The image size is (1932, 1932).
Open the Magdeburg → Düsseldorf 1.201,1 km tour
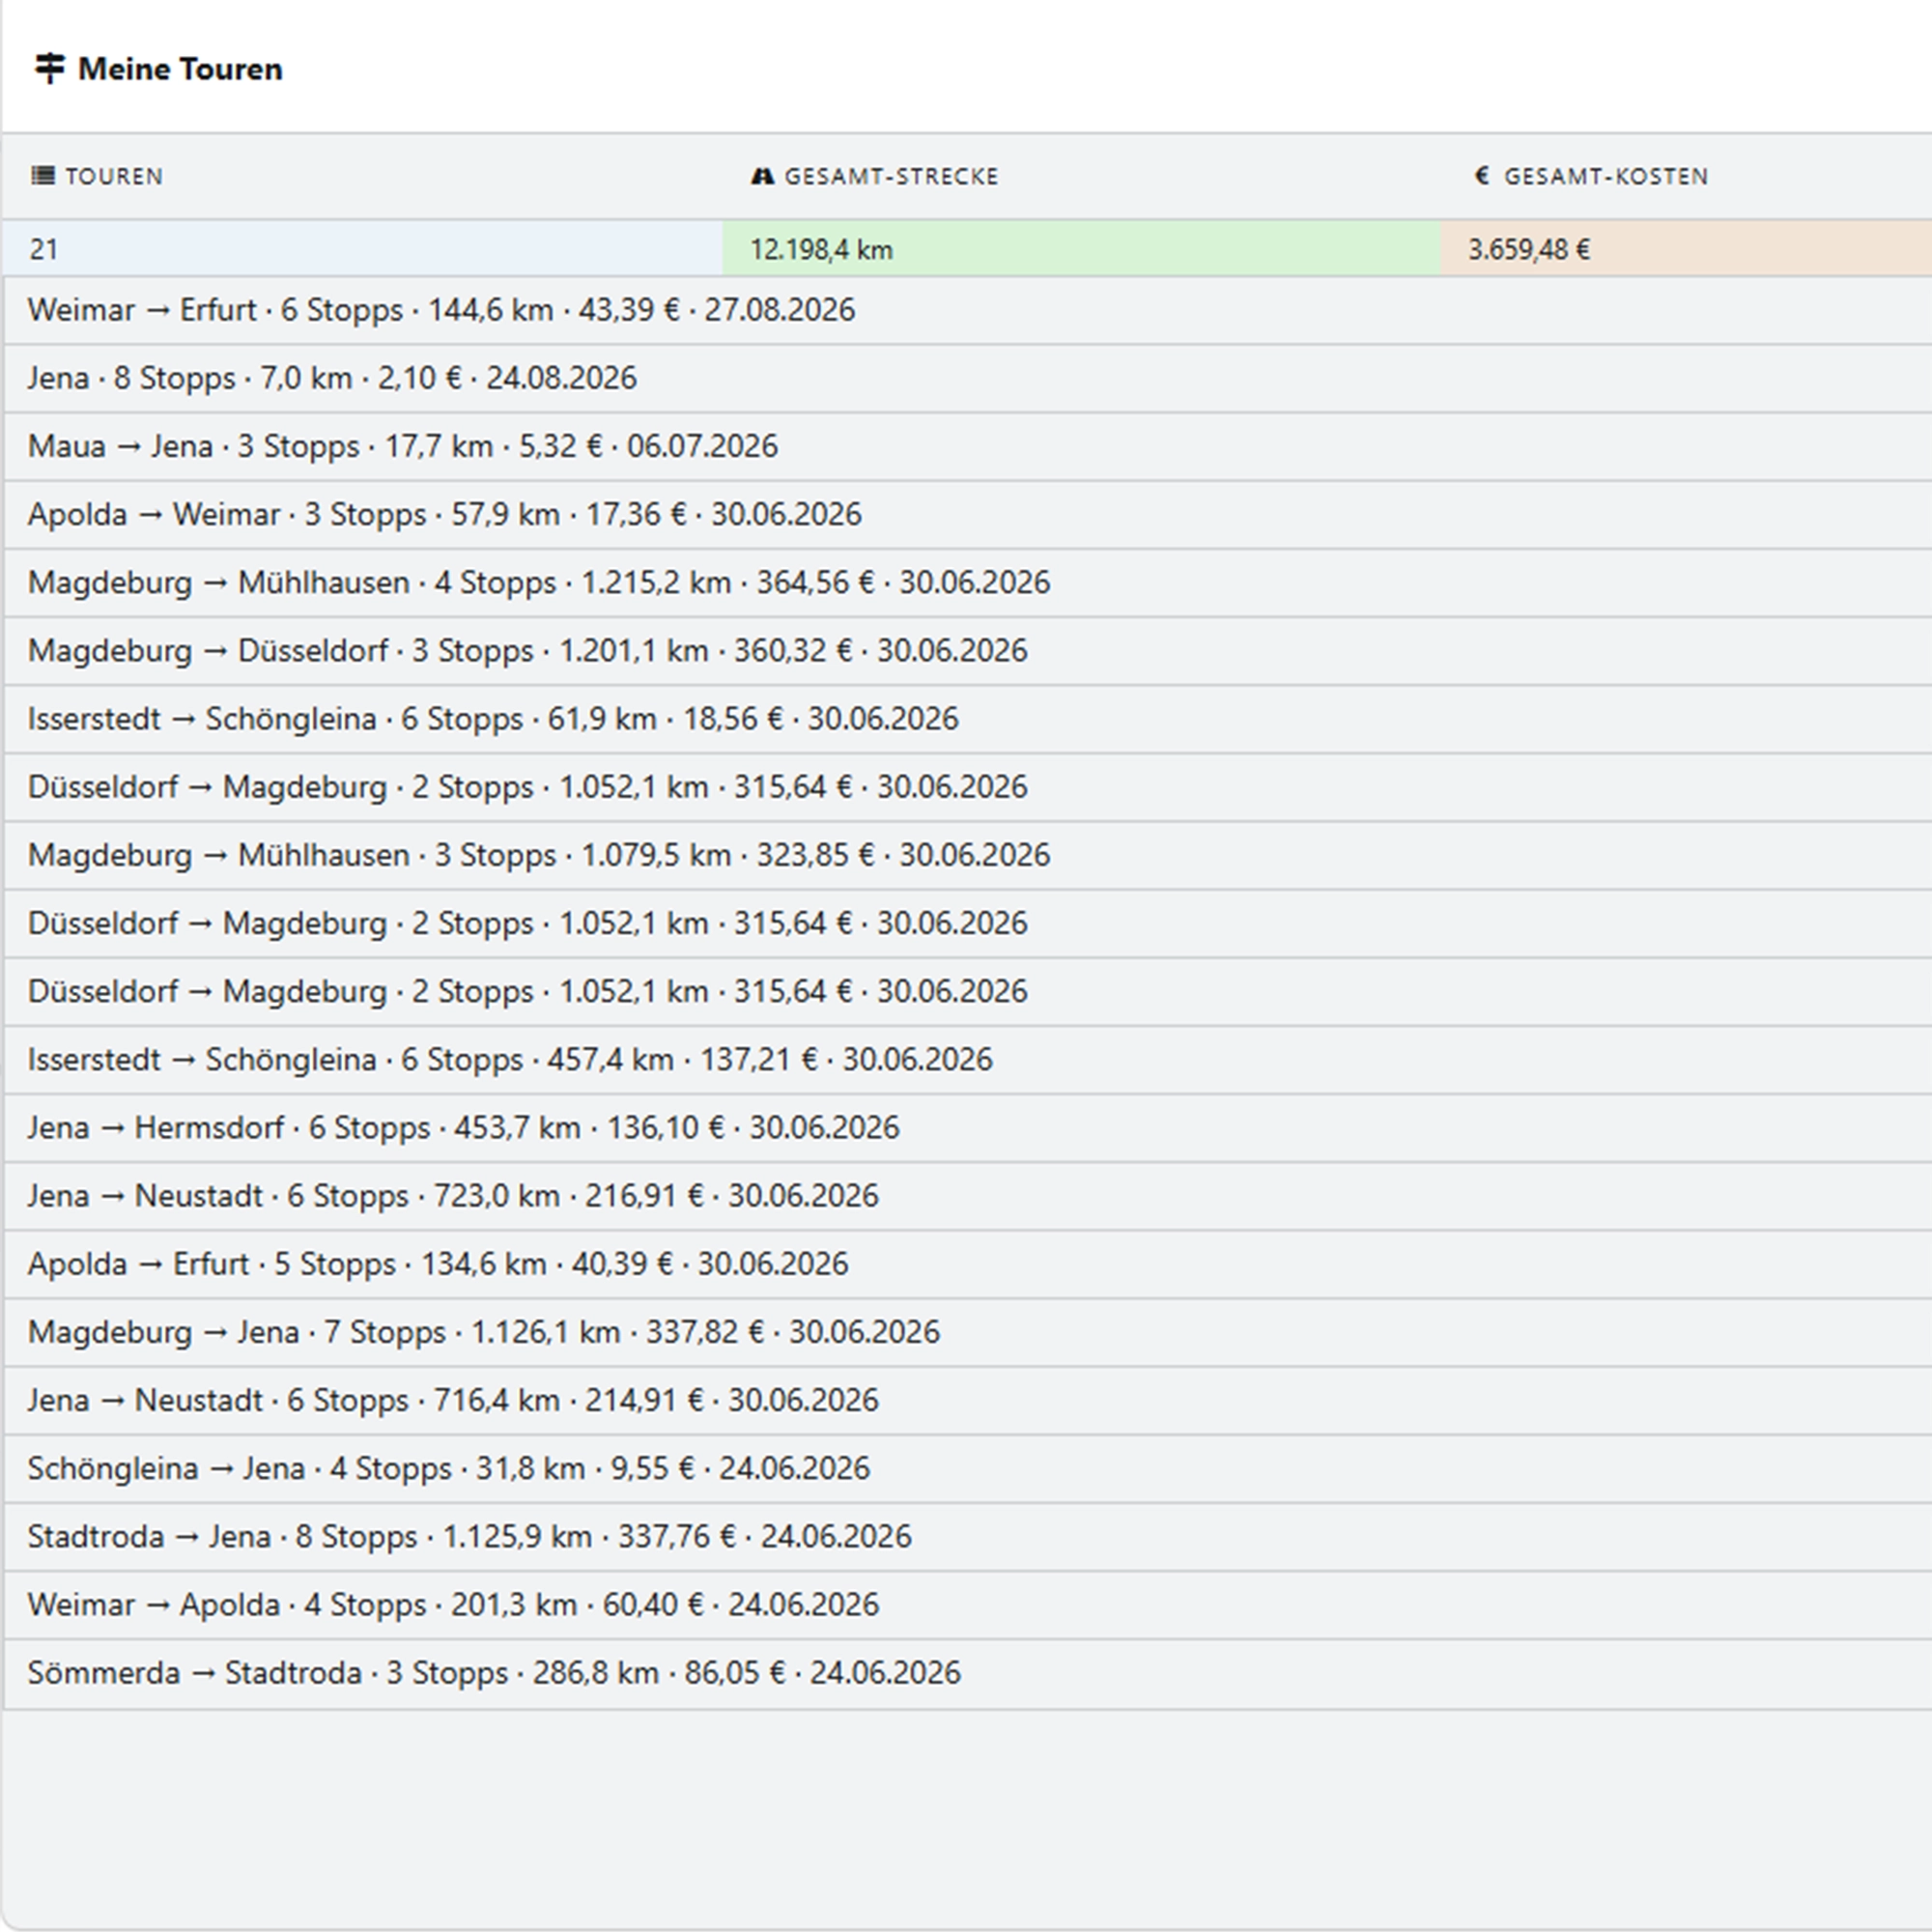click(967, 650)
